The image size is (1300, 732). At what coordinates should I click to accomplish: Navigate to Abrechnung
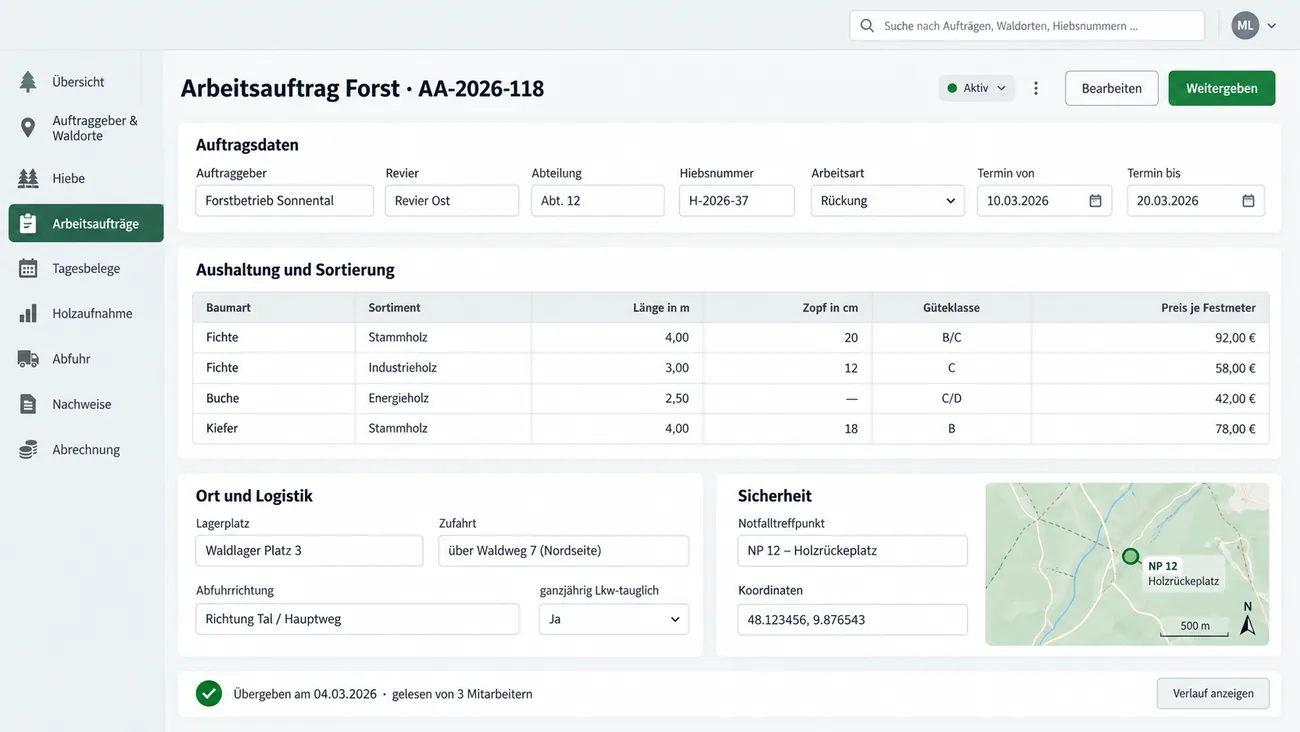click(86, 449)
